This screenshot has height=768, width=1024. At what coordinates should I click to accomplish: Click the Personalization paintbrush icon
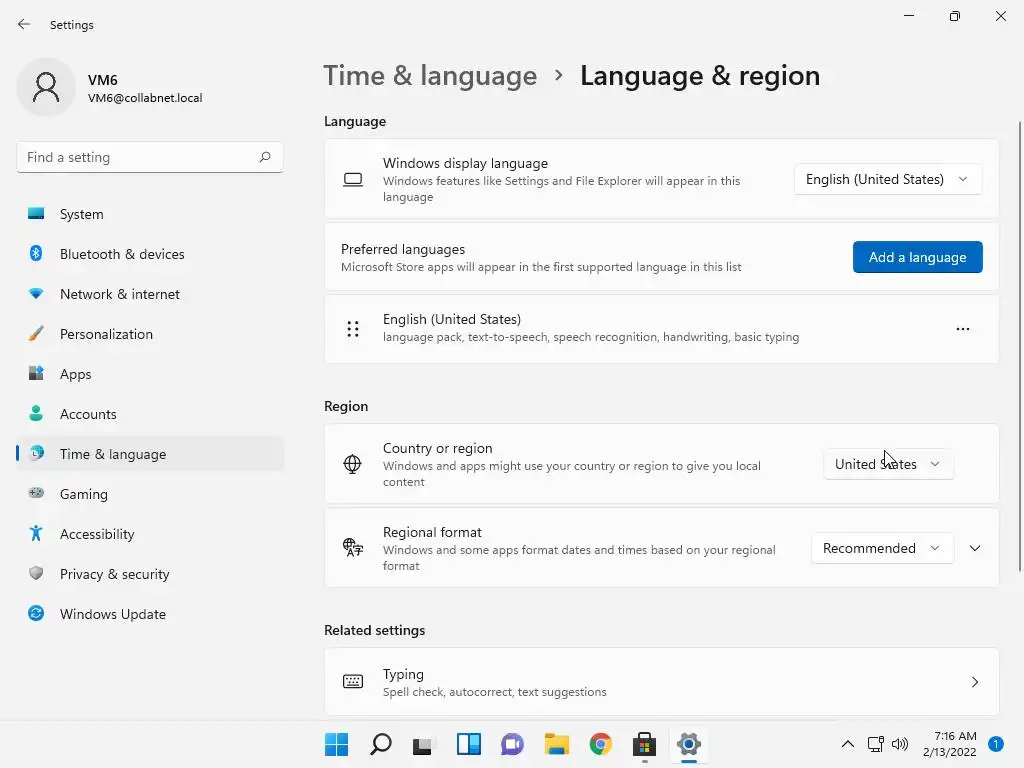tap(36, 334)
